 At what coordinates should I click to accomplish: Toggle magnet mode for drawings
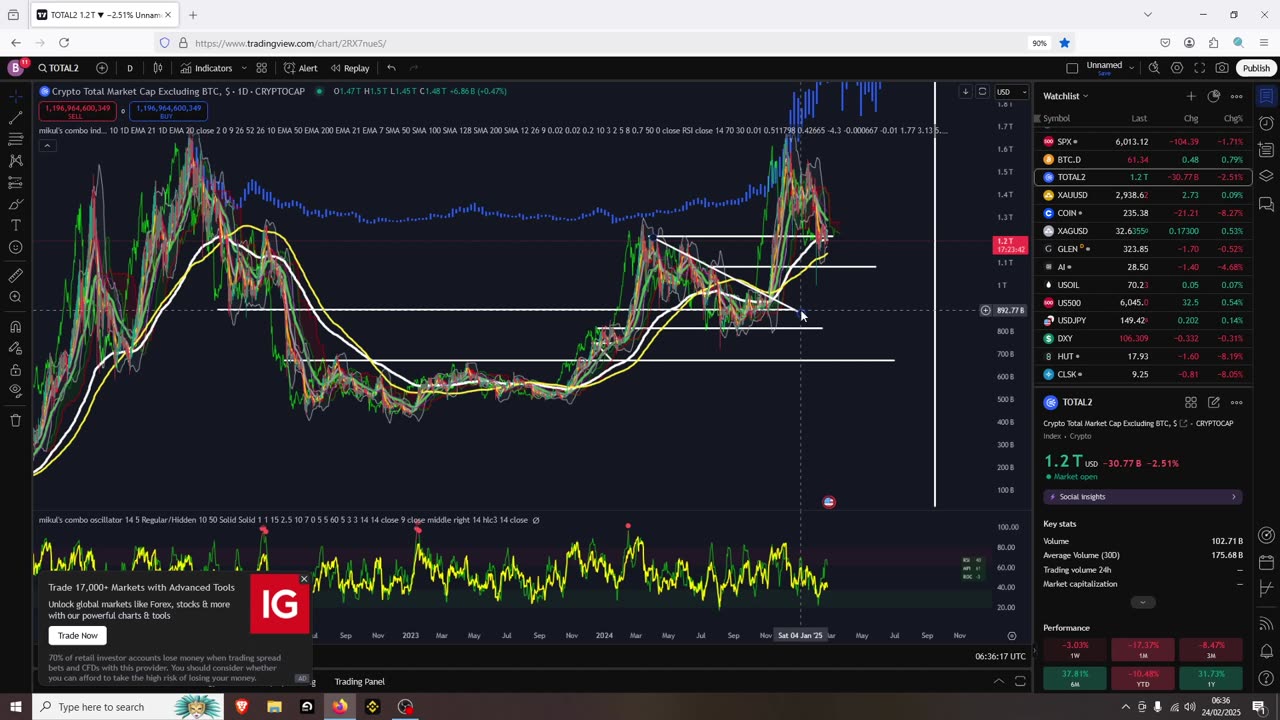click(15, 326)
